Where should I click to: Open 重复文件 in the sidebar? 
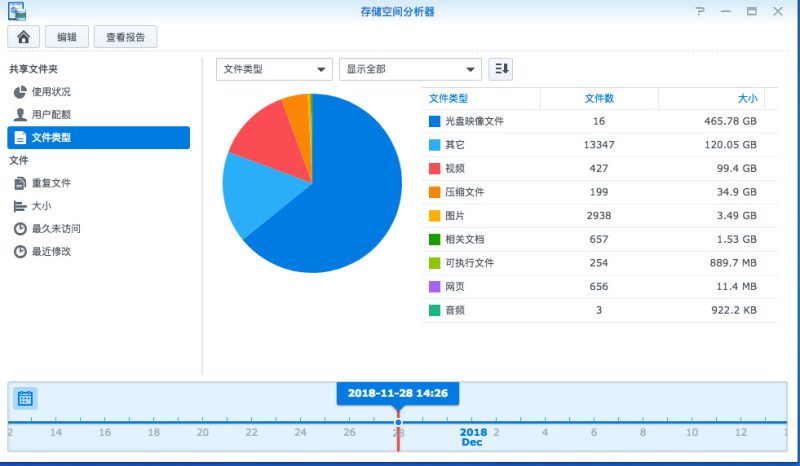98,183
